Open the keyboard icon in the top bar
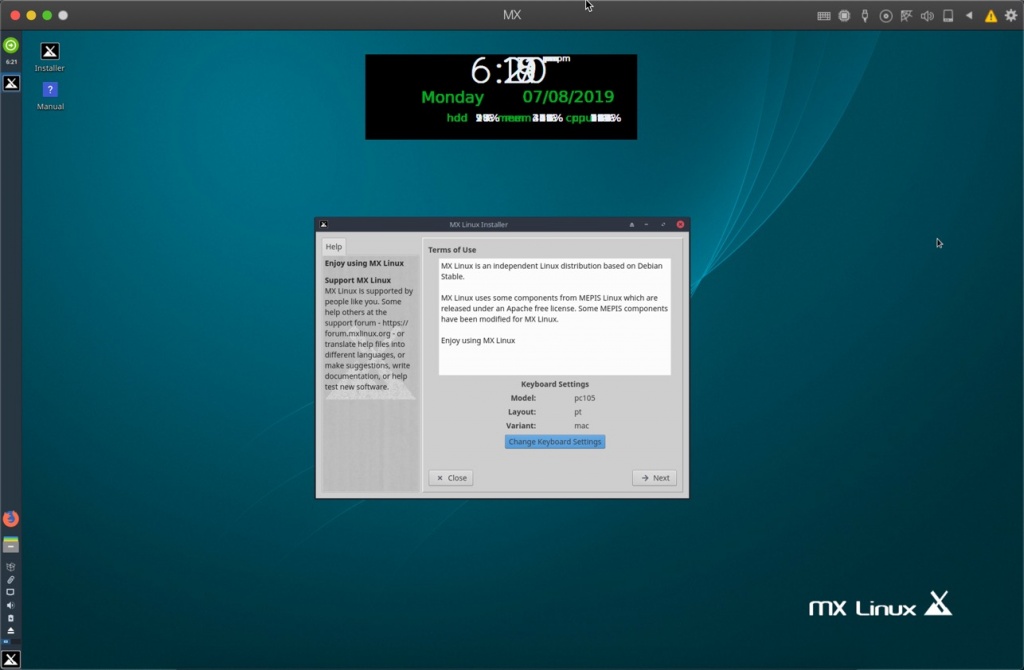Viewport: 1024px width, 670px height. pos(824,15)
